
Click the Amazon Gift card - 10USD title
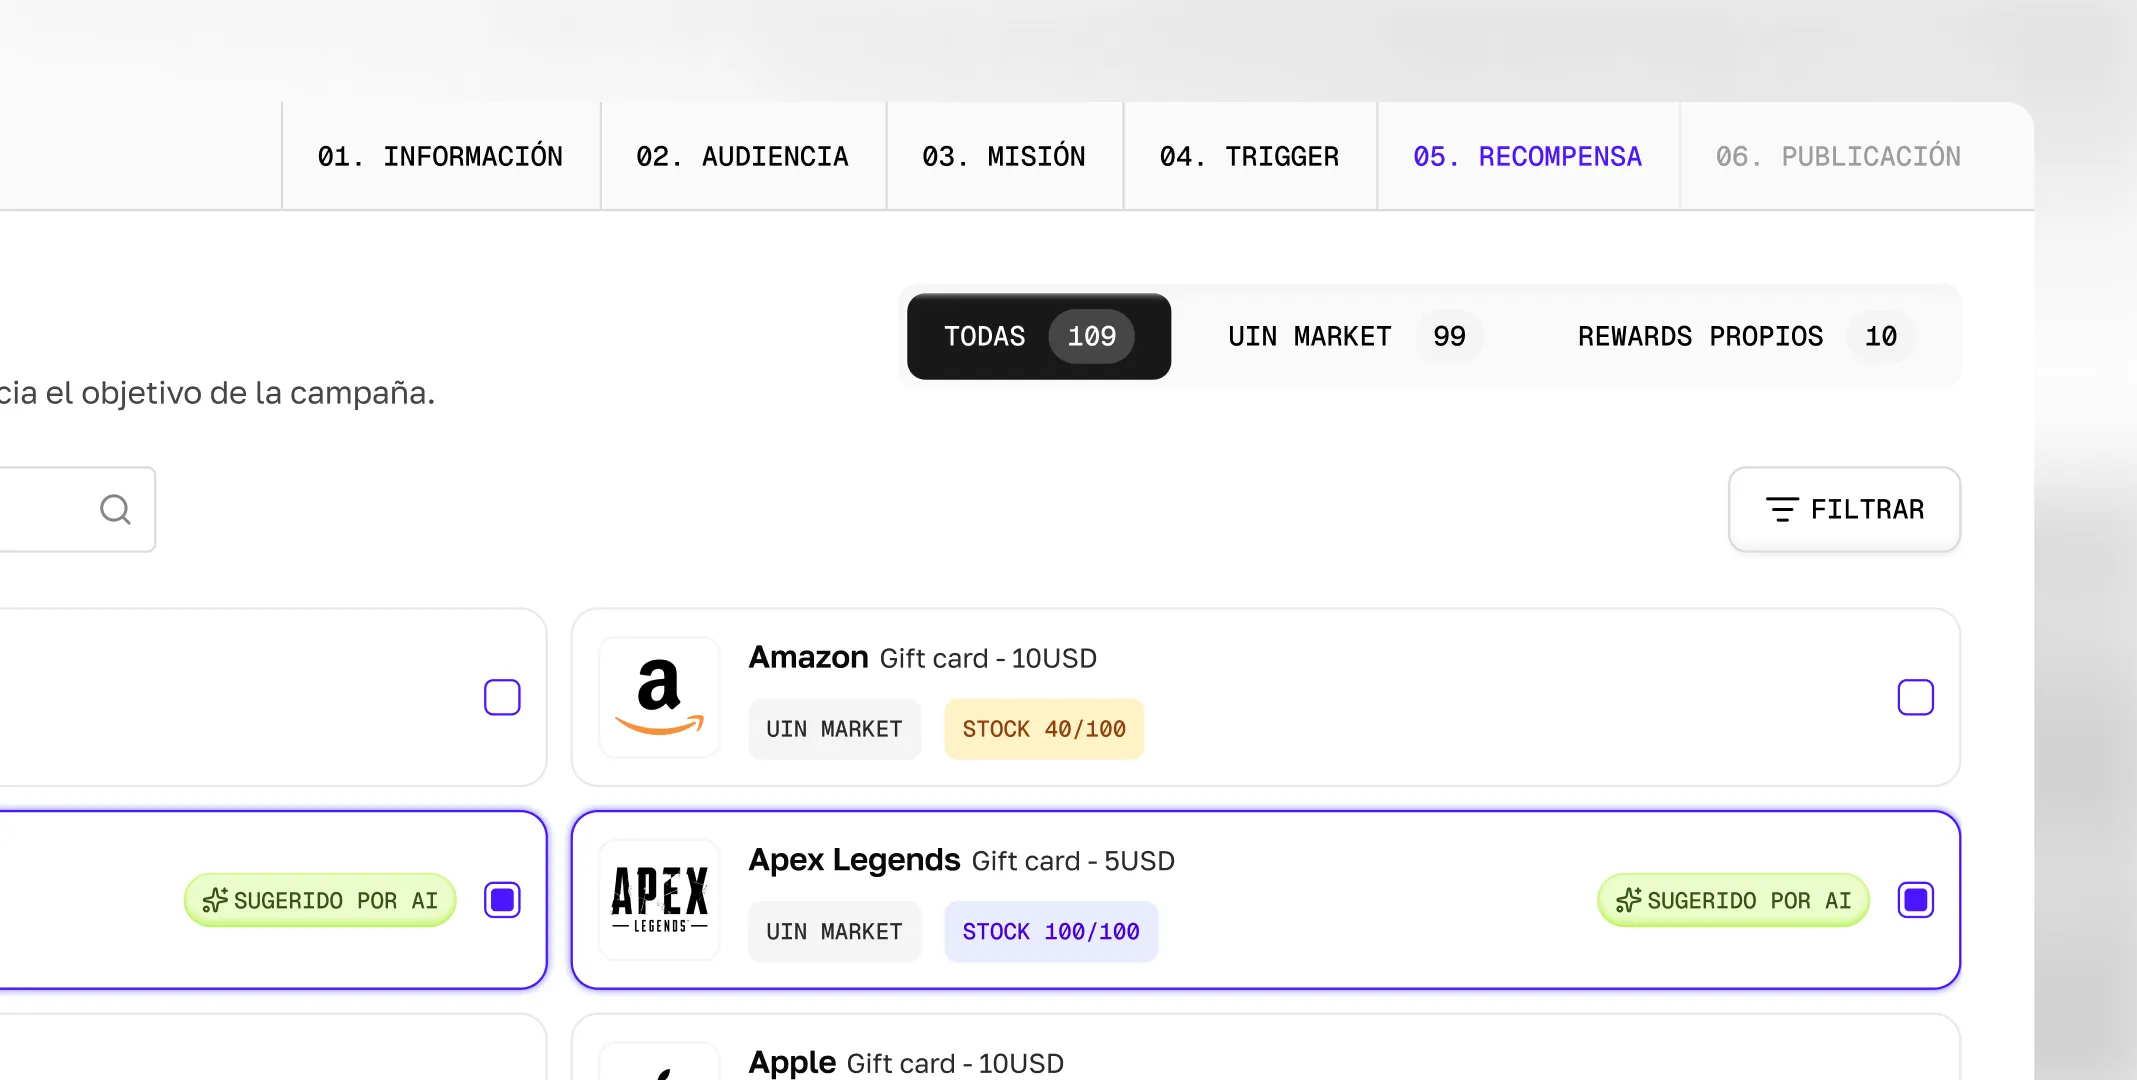923,658
